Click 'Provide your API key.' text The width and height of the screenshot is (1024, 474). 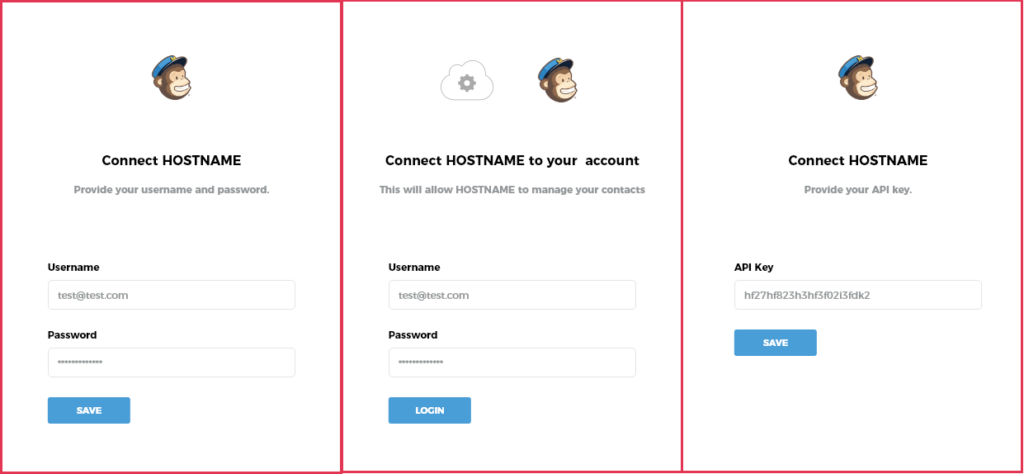pyautogui.click(x=857, y=190)
